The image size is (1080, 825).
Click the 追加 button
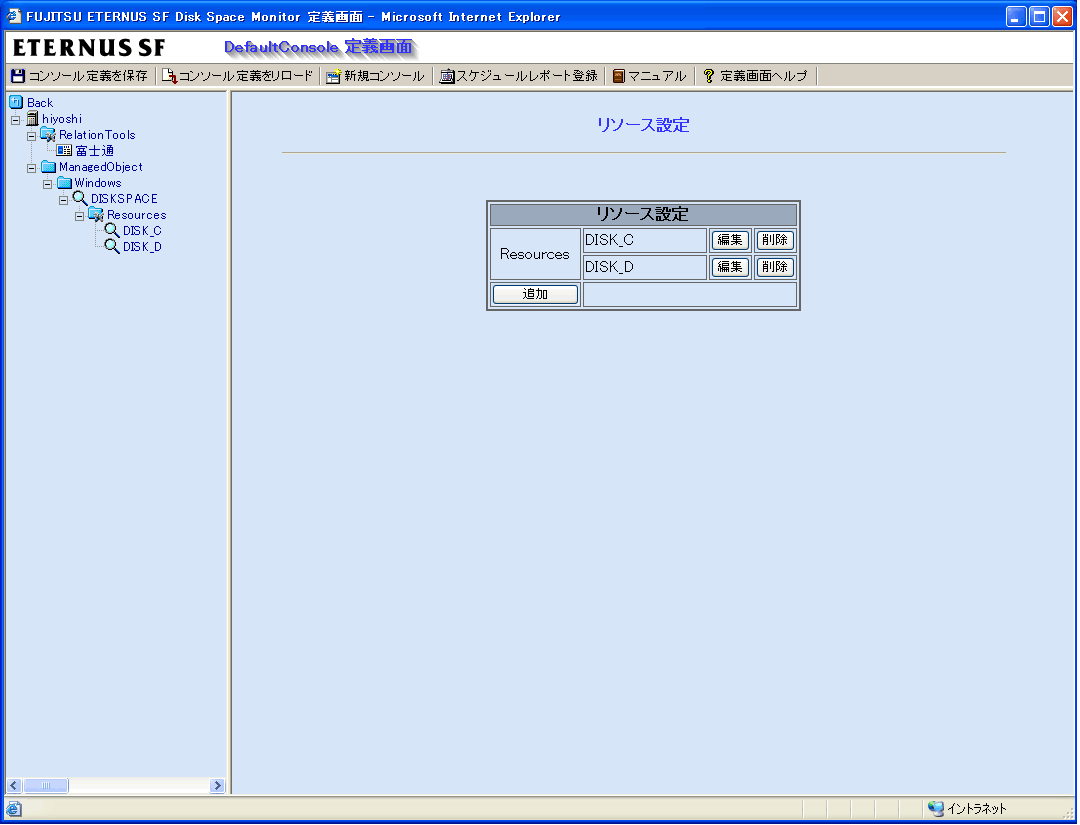(535, 294)
